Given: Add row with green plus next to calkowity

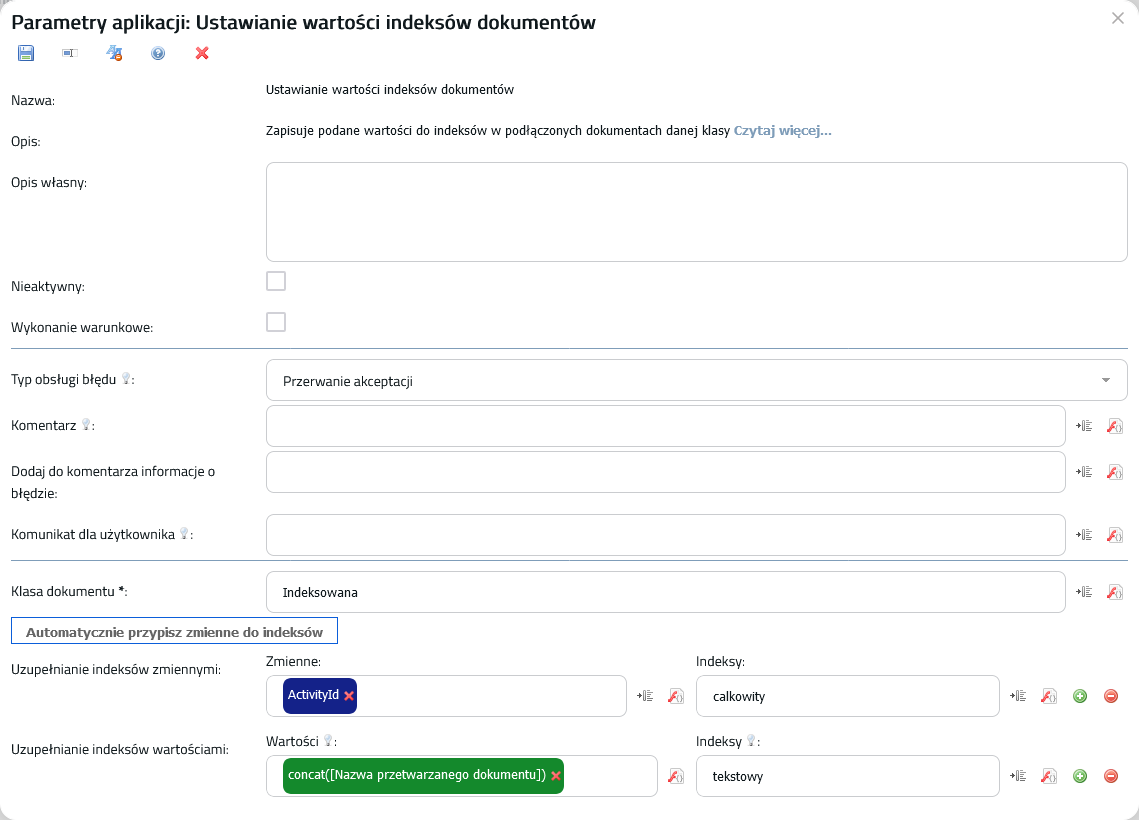Looking at the screenshot, I should (x=1080, y=696).
